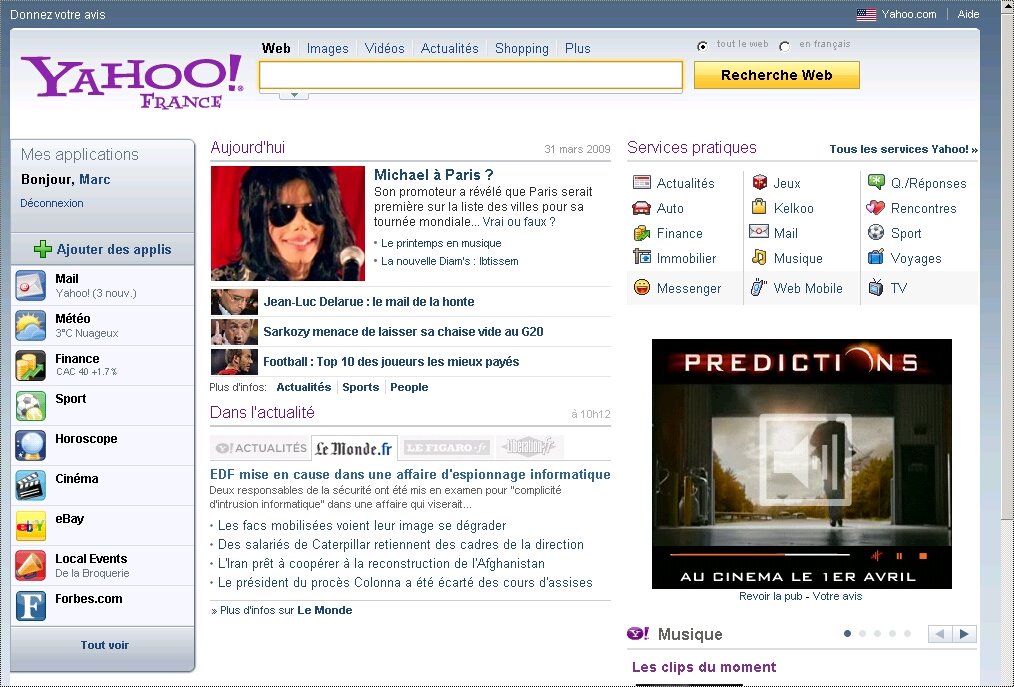This screenshot has width=1014, height=687.
Task: Open the Cinéma clapperboard icon
Action: [30, 486]
